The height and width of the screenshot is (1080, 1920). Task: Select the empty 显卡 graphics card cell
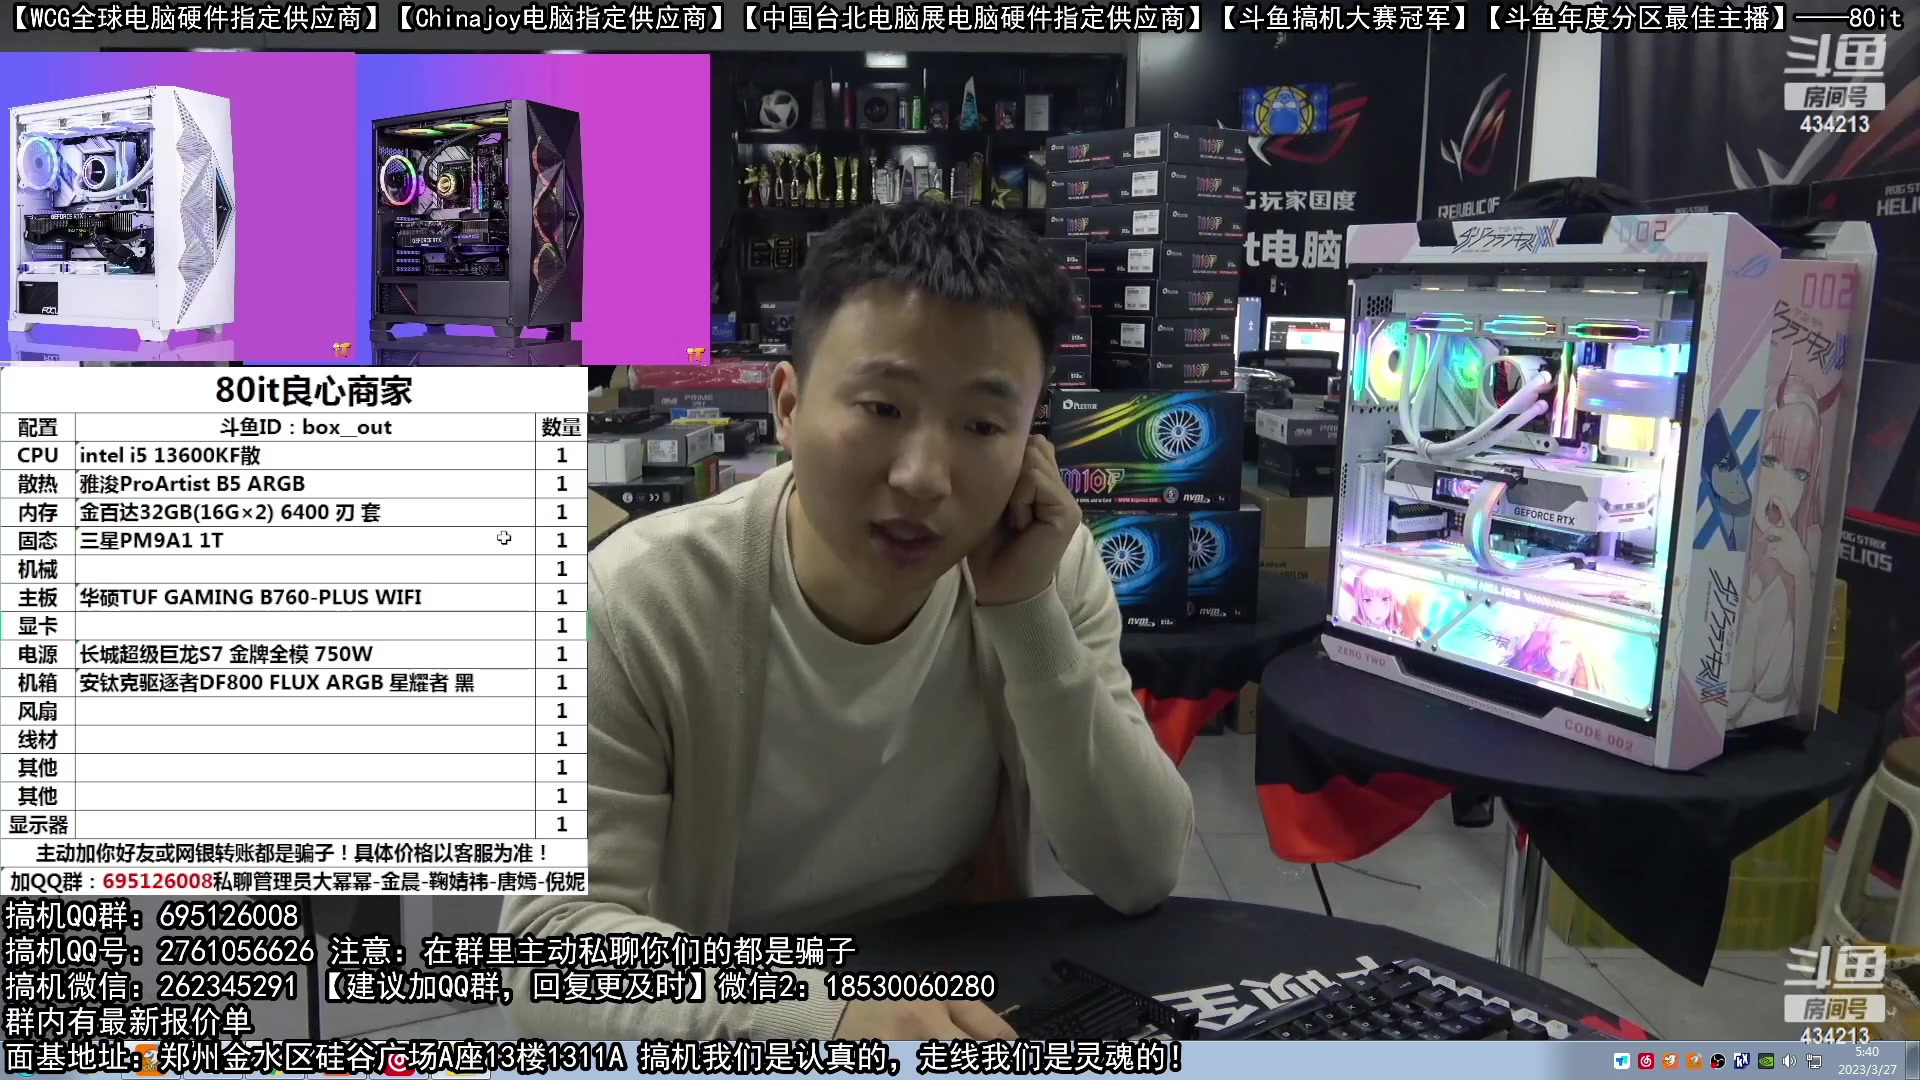click(306, 626)
